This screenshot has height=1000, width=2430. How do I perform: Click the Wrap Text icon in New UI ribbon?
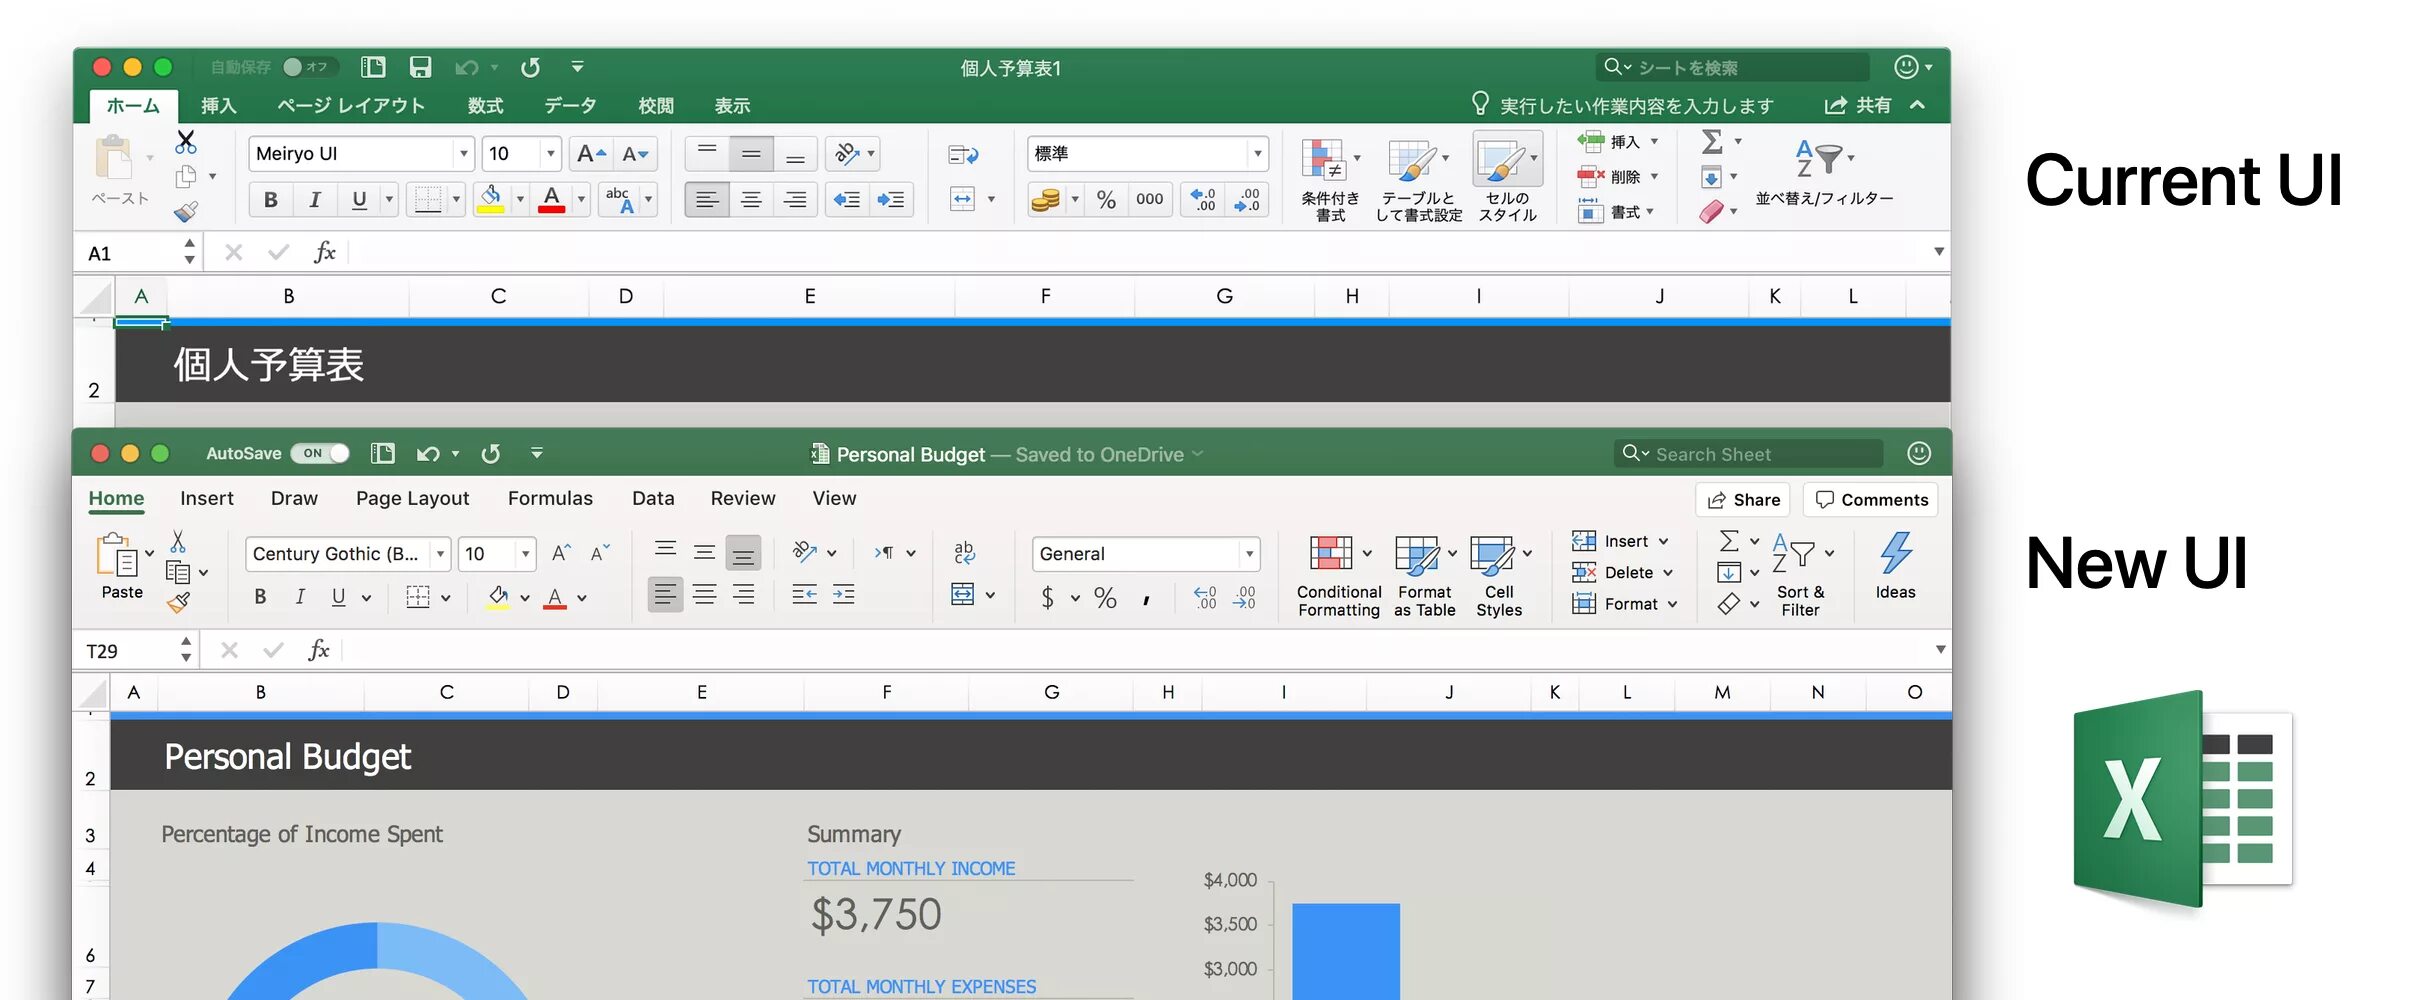point(964,553)
